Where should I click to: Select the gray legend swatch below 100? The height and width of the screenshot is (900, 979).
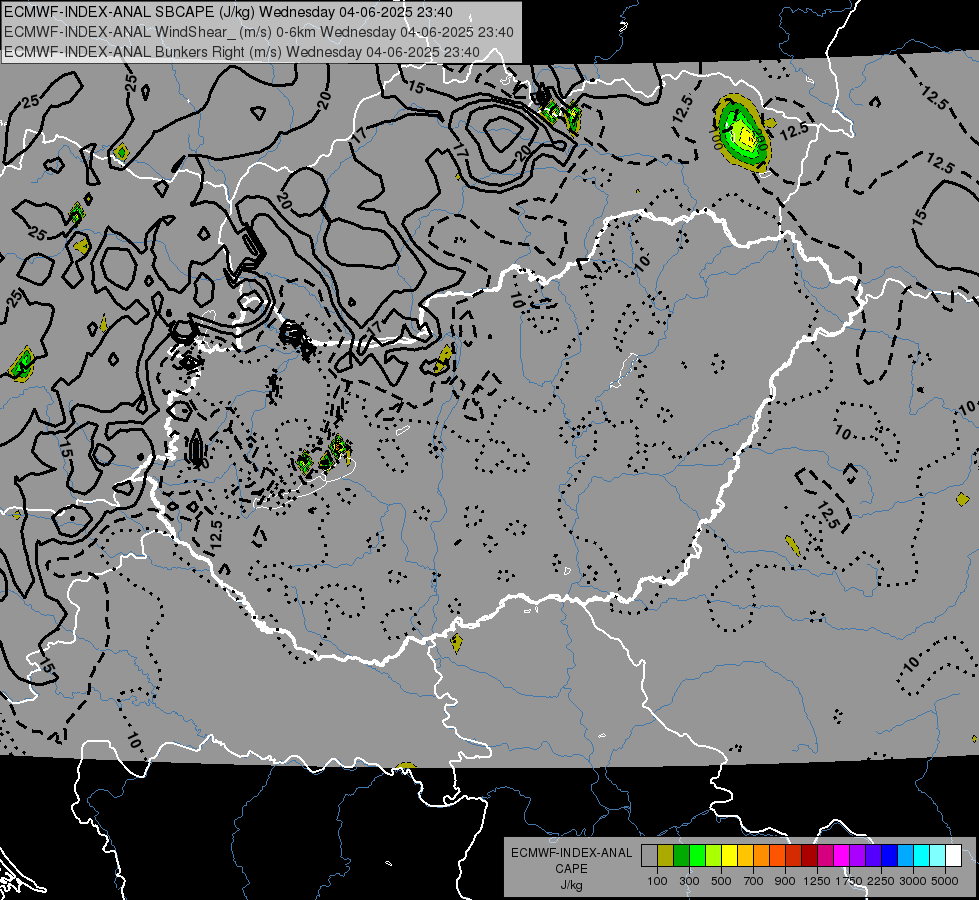pos(649,856)
